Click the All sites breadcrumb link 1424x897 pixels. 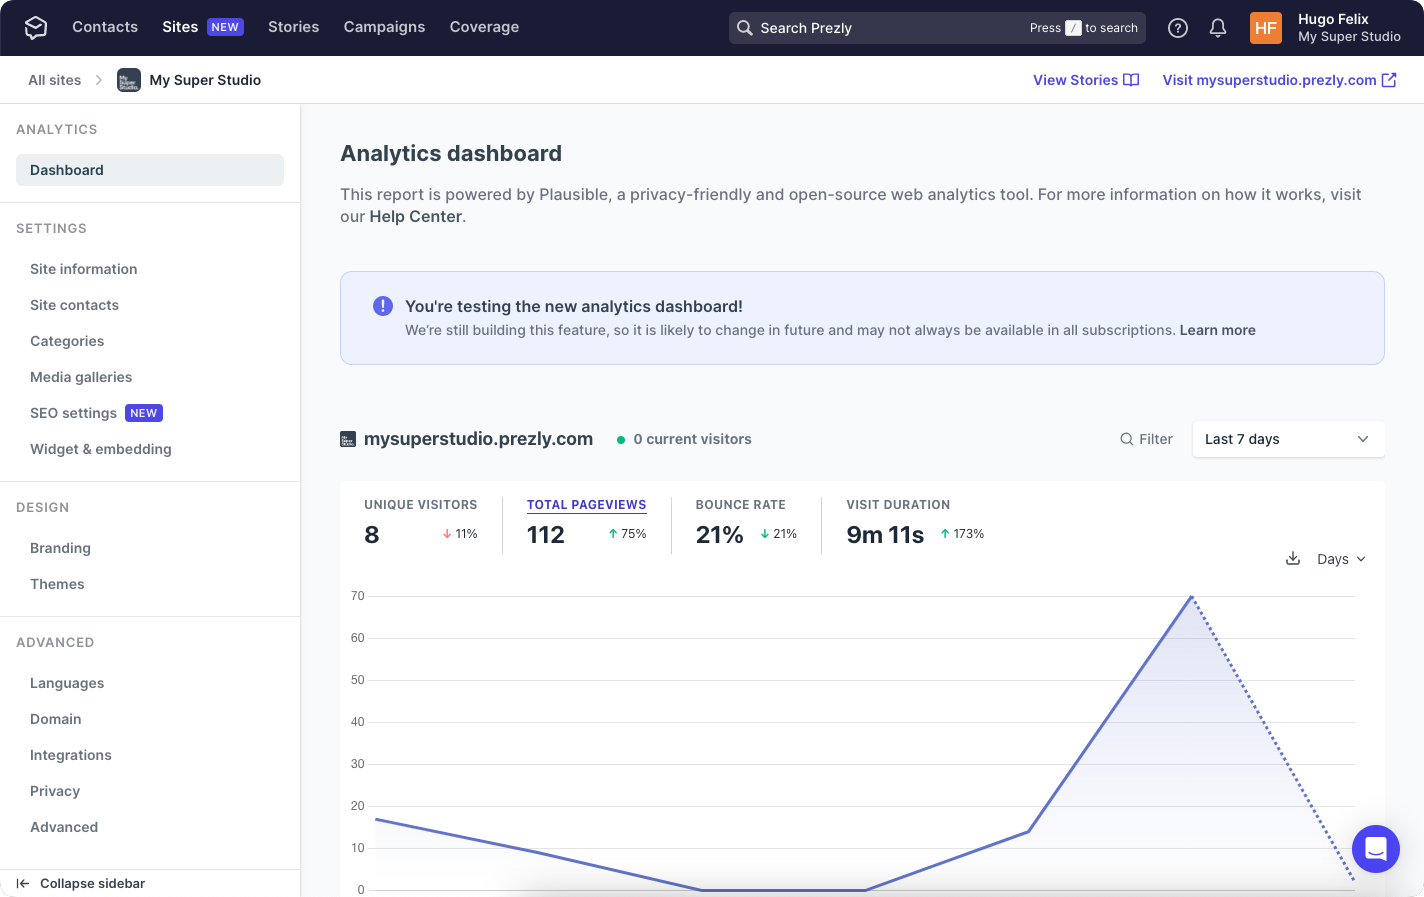click(x=55, y=80)
